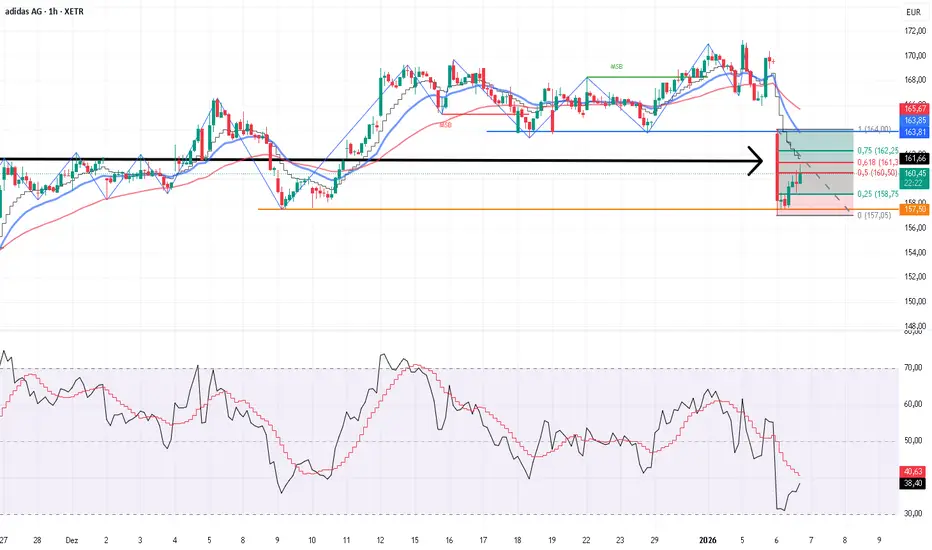932x550 pixels.
Task: Click the RSI 70,00 axis value
Action: (914, 368)
